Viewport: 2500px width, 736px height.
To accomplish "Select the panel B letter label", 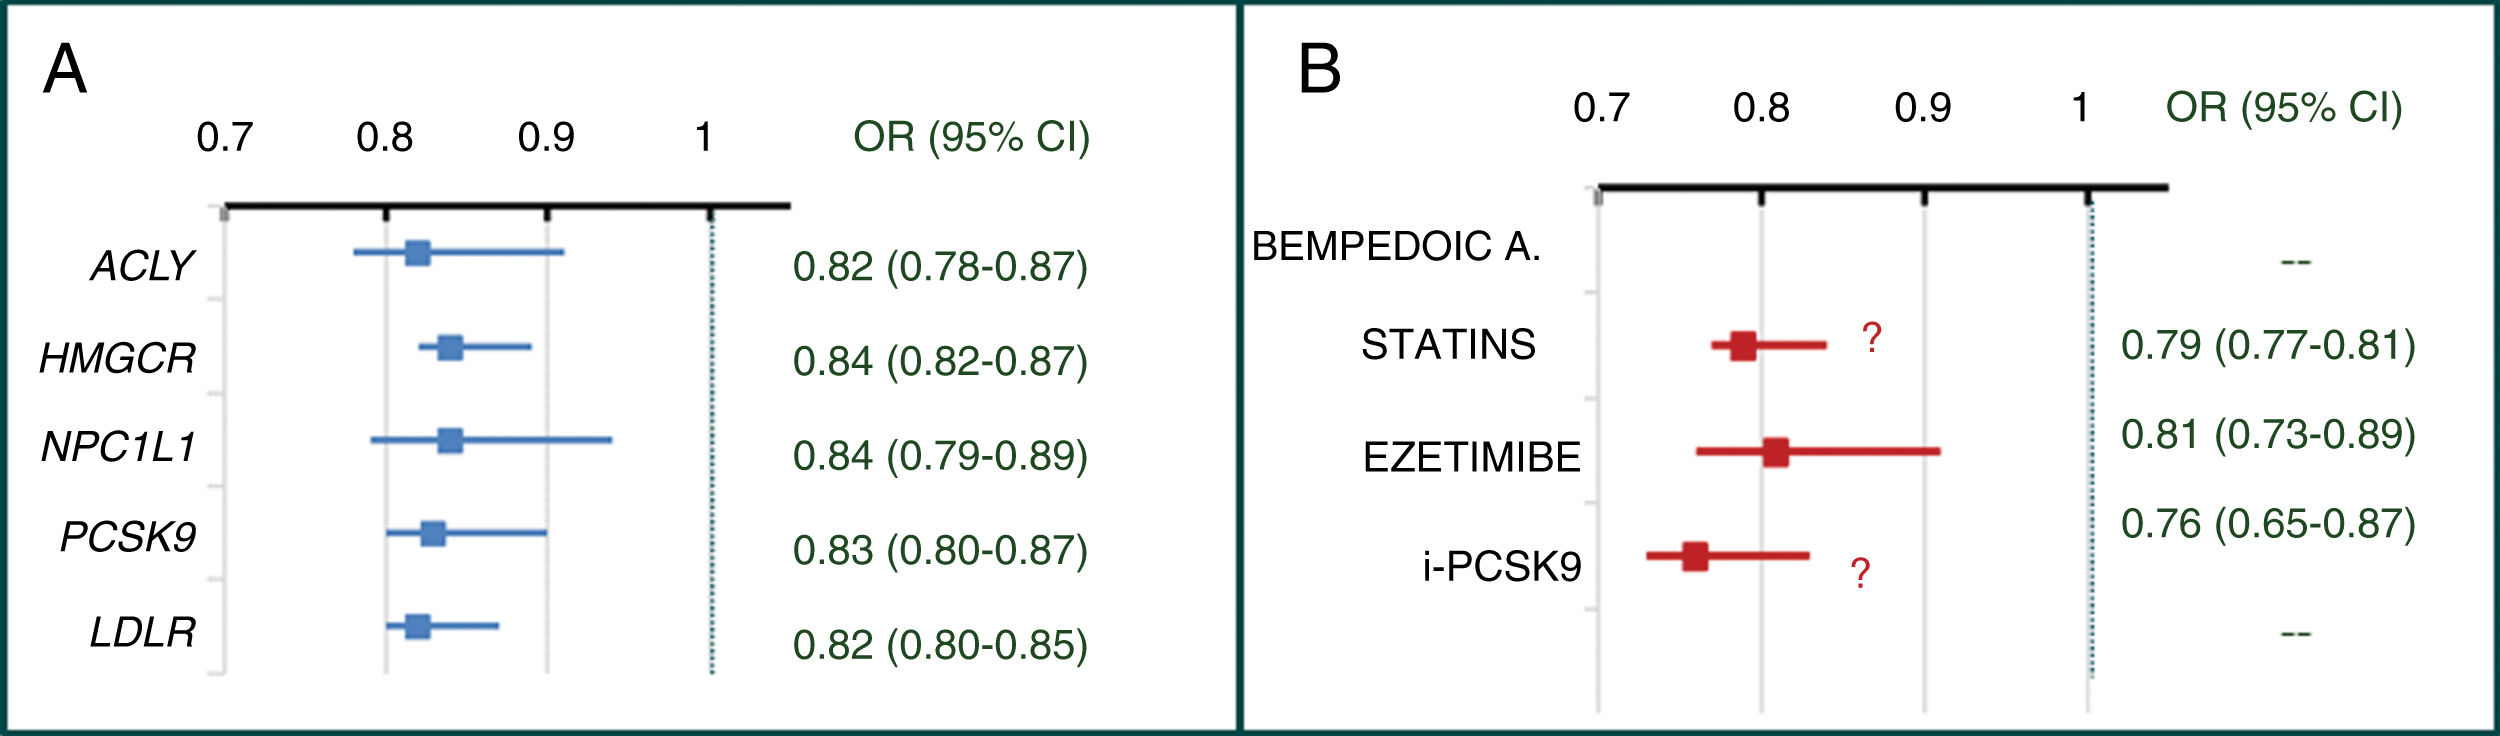I will 1319,70.
